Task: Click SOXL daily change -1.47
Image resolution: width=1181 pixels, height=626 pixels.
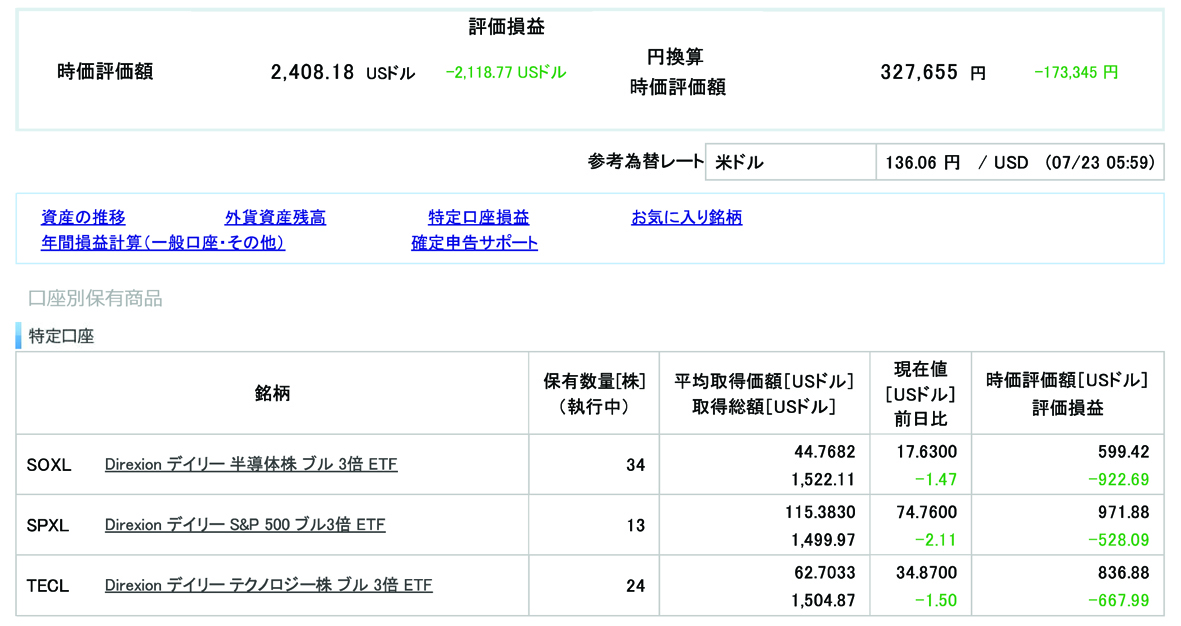Action: [935, 479]
